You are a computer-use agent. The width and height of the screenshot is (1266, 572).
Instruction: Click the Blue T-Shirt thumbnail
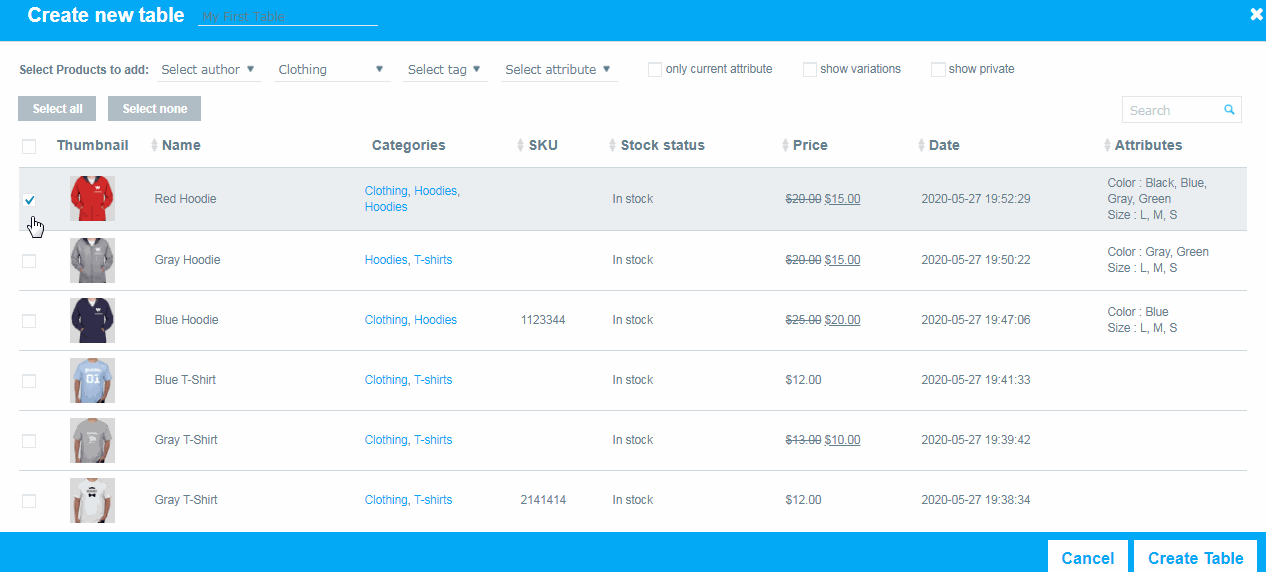coord(92,380)
